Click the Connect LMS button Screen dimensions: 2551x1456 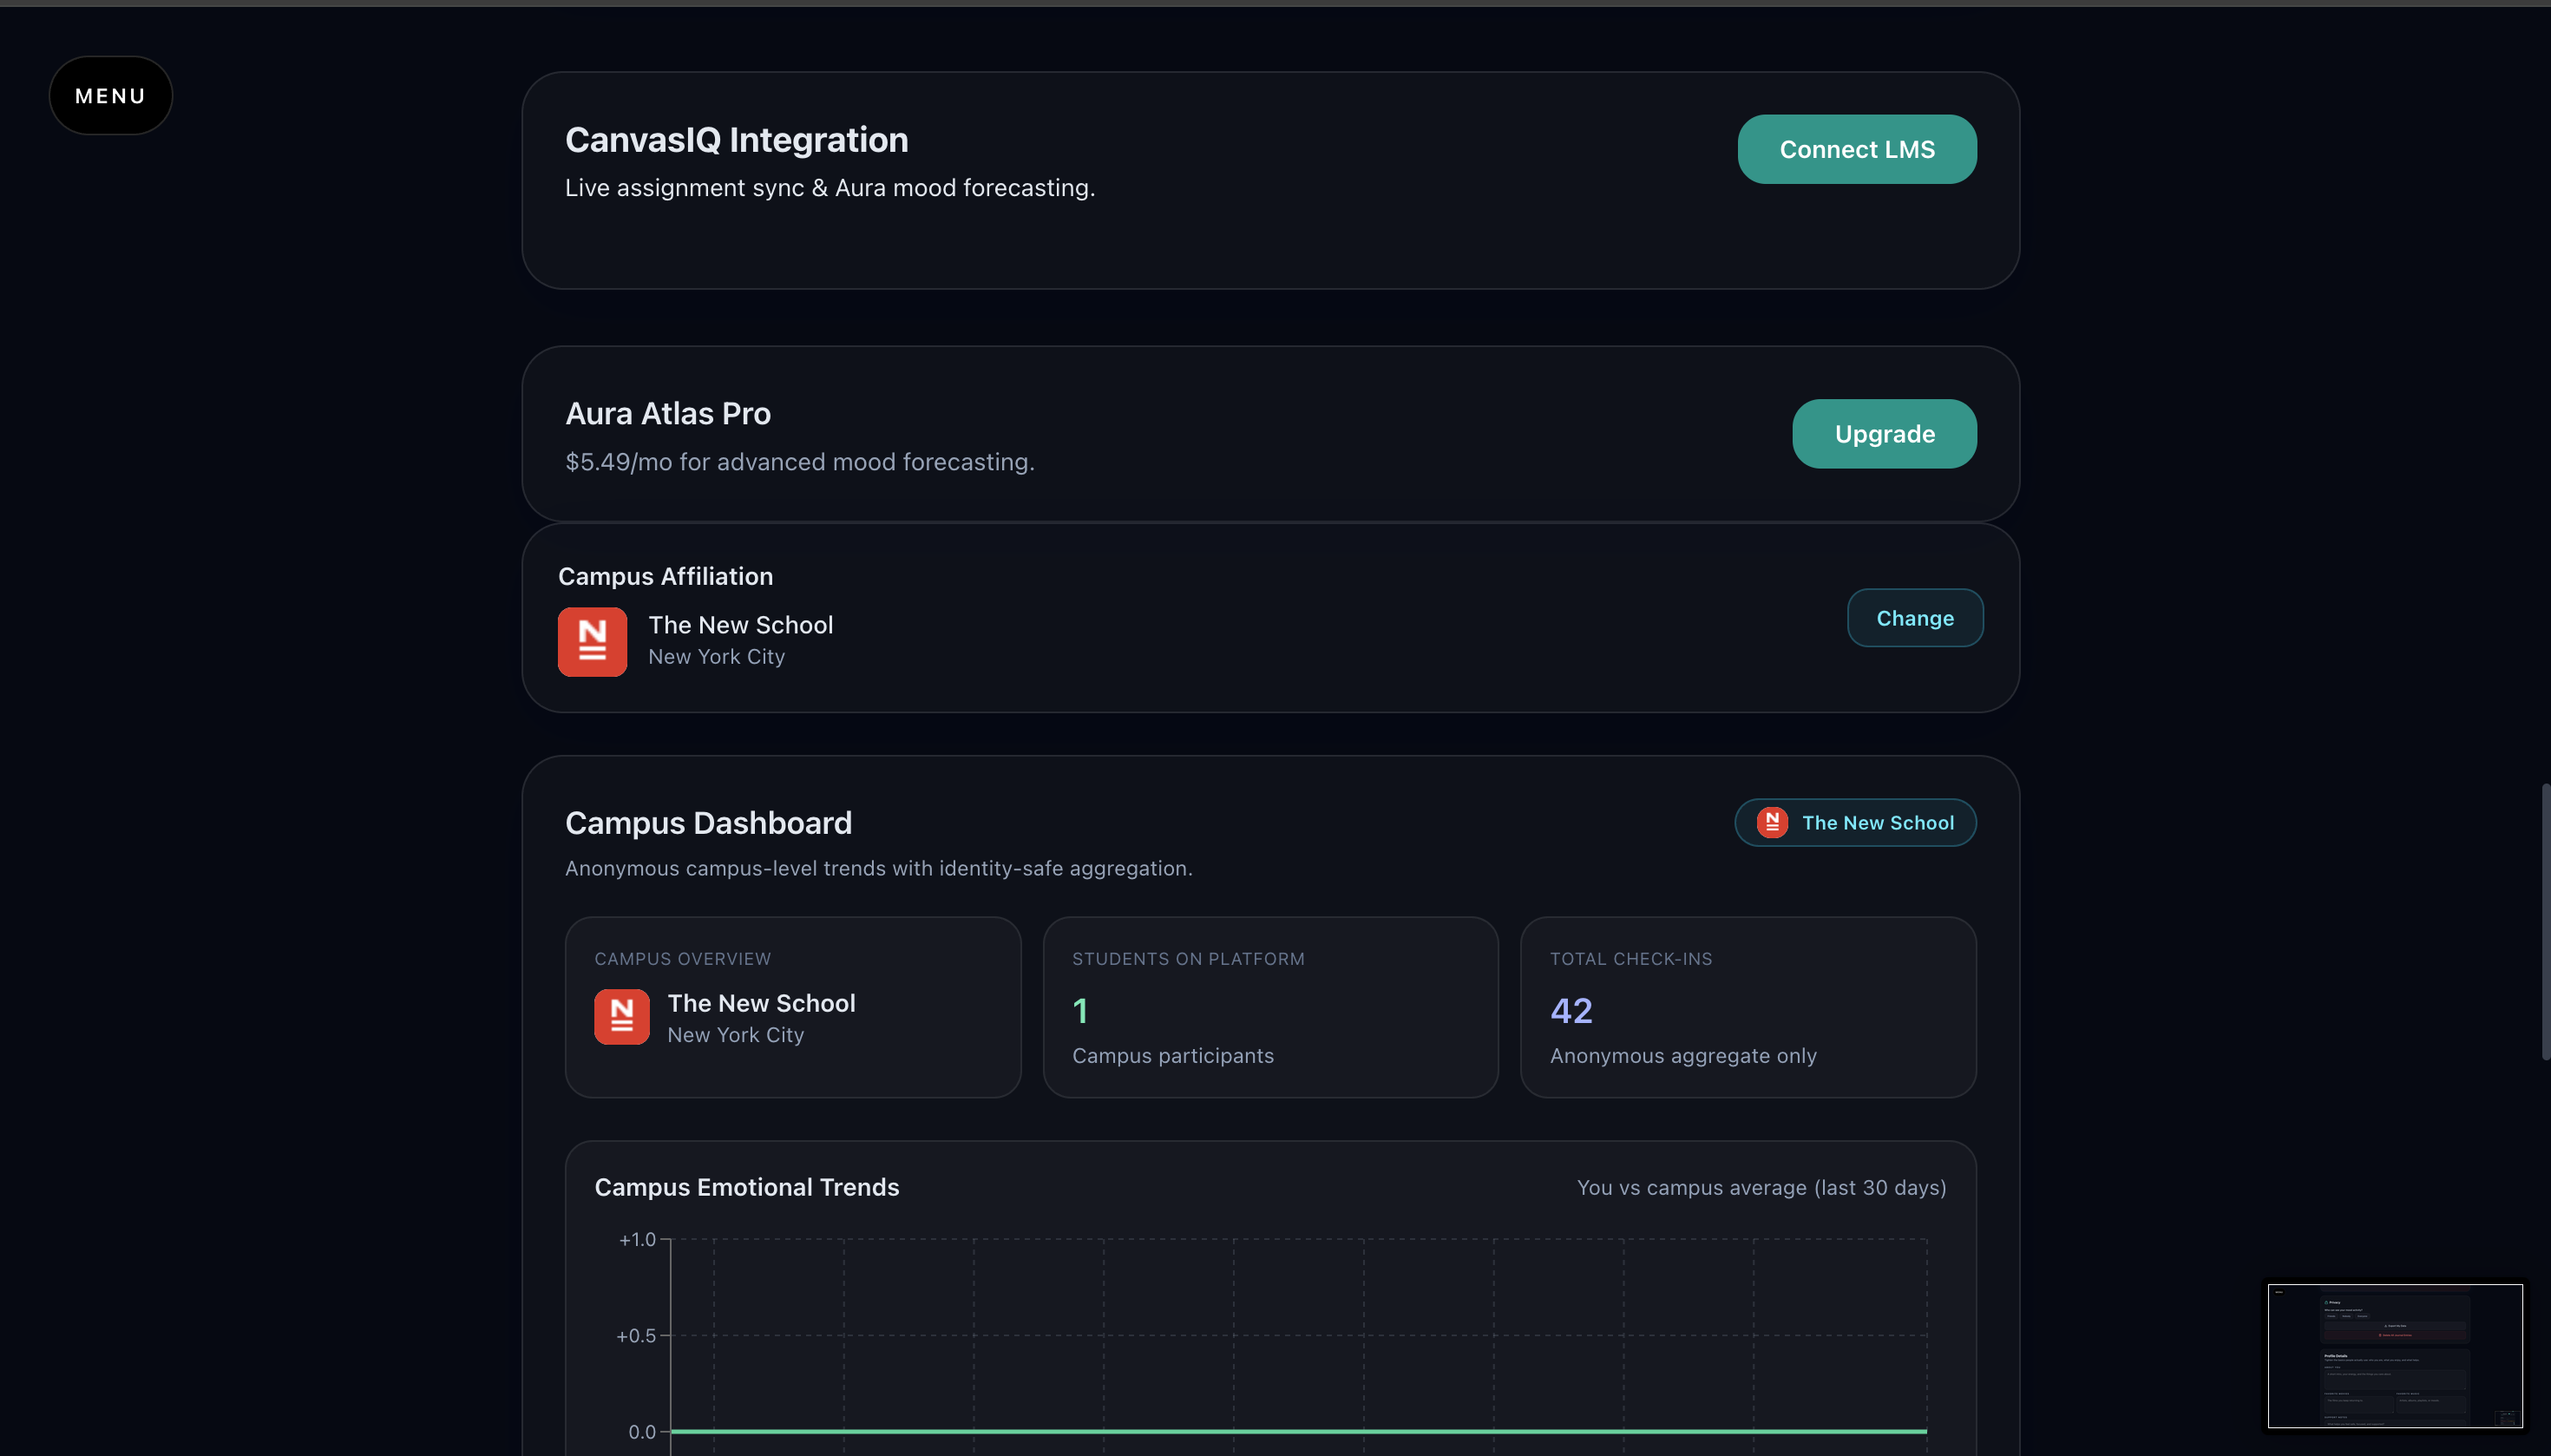tap(1856, 149)
